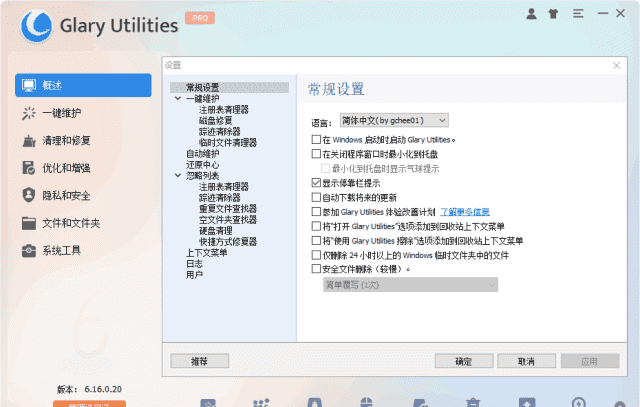This screenshot has width=640, height=407.
Task: Click the 应用 button
Action: pos(590,361)
